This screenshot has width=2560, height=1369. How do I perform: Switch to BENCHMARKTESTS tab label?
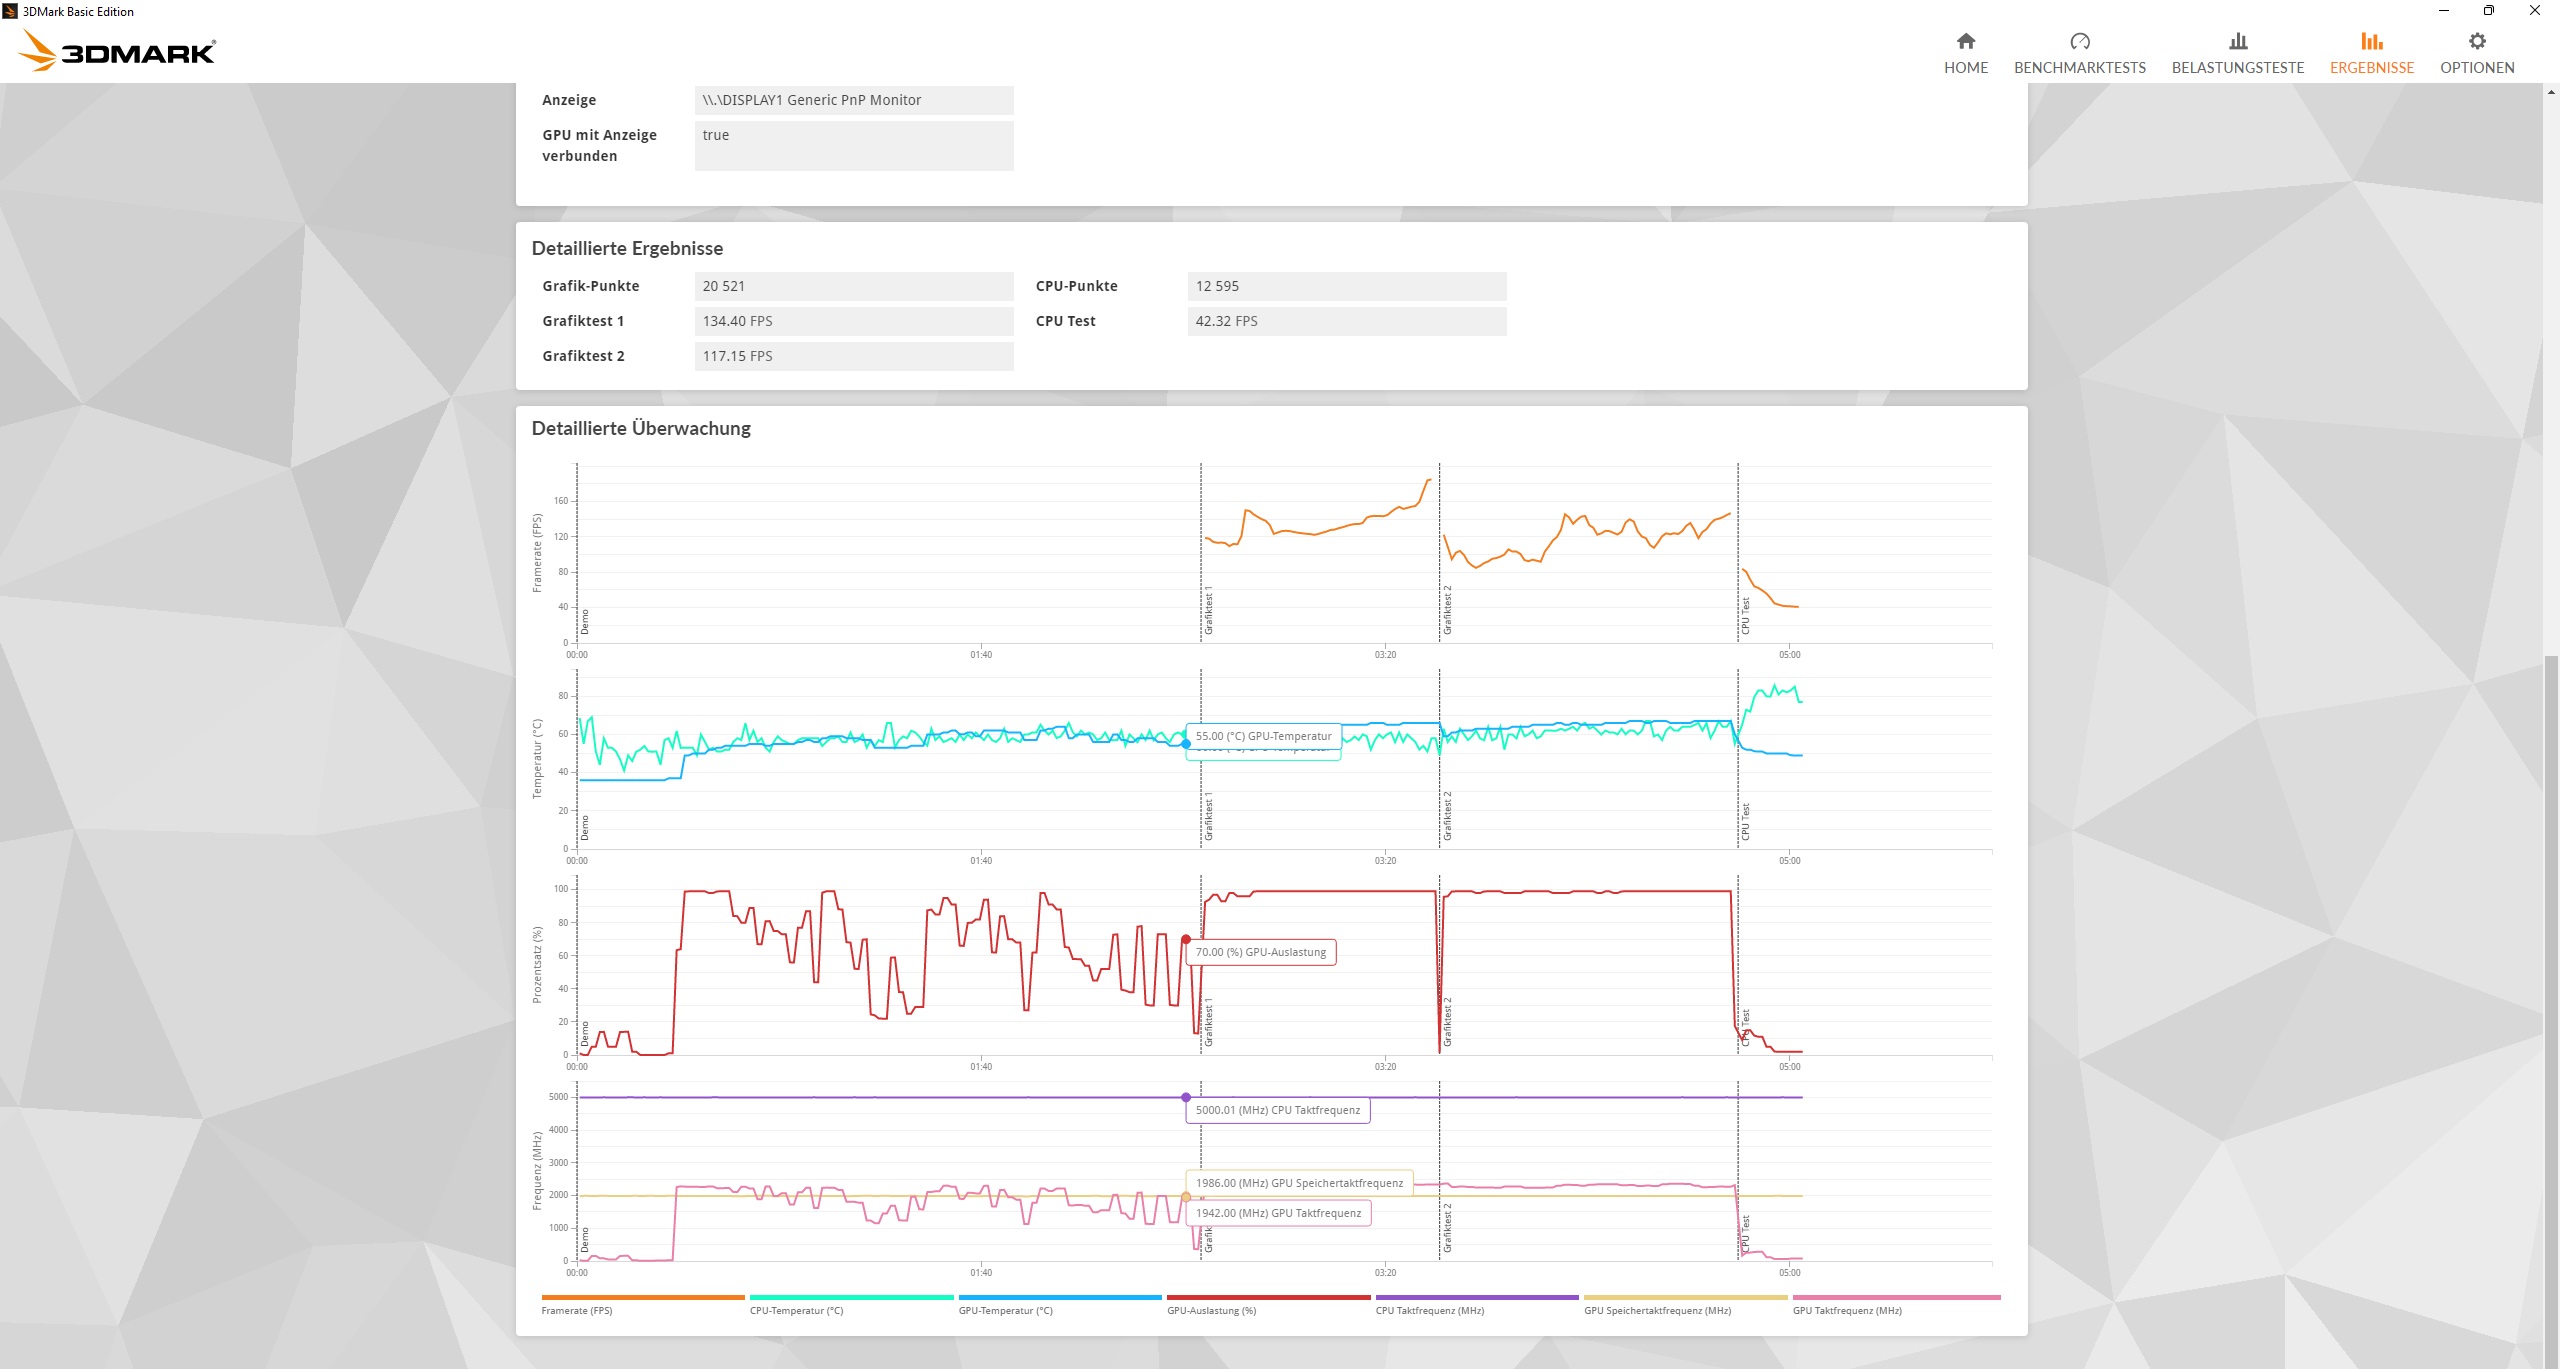point(2079,68)
